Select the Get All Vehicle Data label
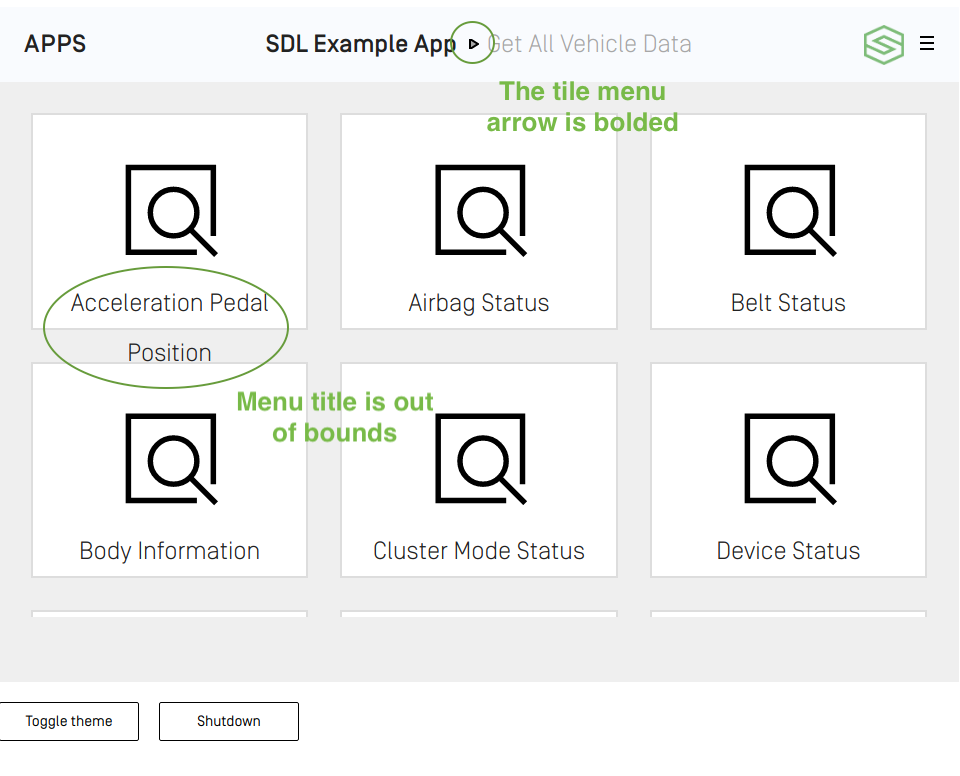The image size is (960, 776). 590,43
